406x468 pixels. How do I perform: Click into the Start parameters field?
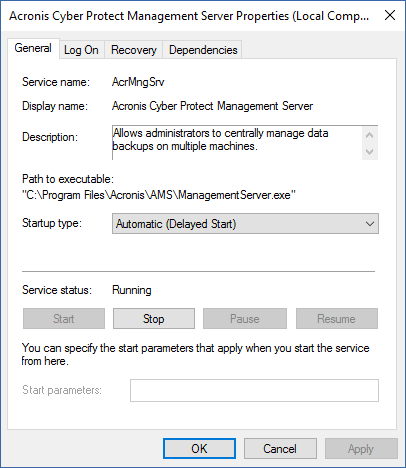(x=254, y=390)
